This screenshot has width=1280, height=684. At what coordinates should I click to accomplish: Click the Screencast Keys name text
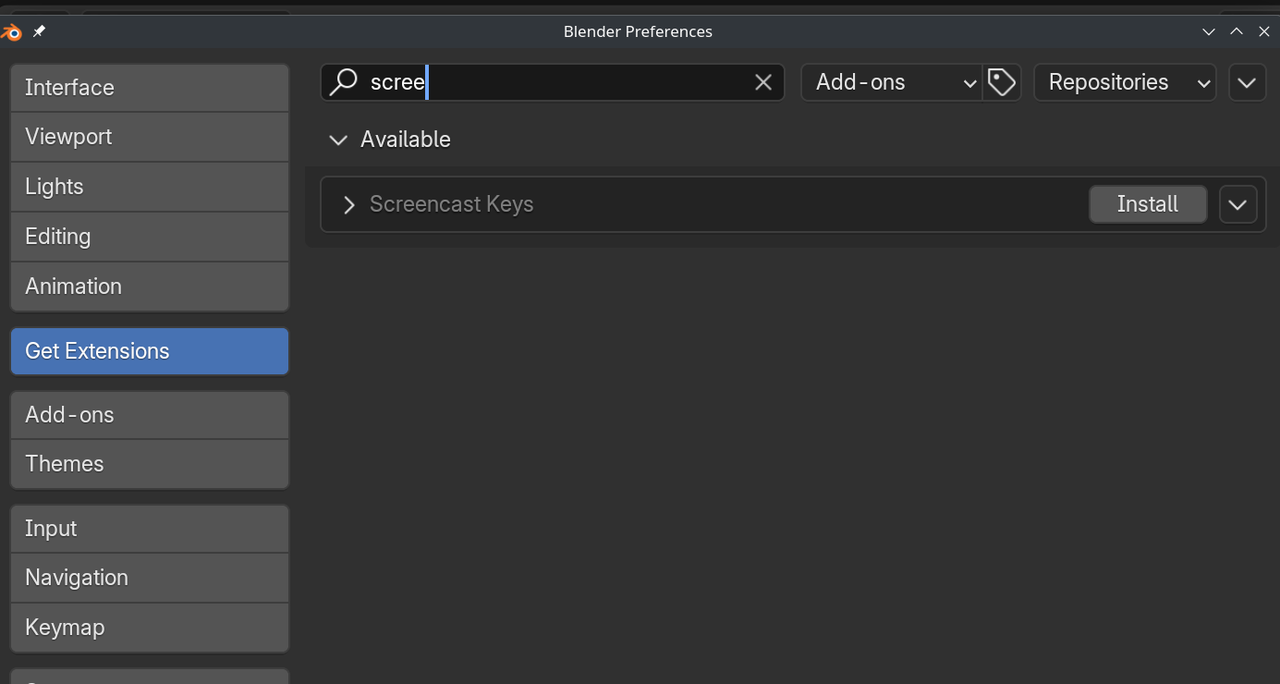[452, 204]
